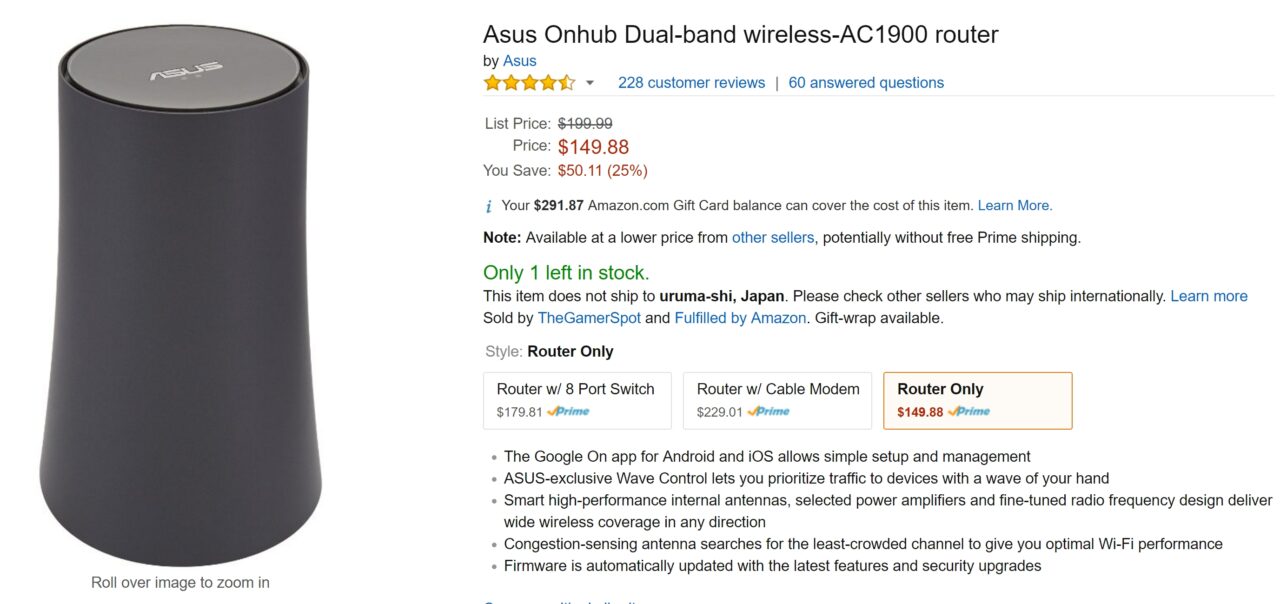1280x604 pixels.
Task: Click the Fulfilled by Amazon link
Action: tap(740, 318)
